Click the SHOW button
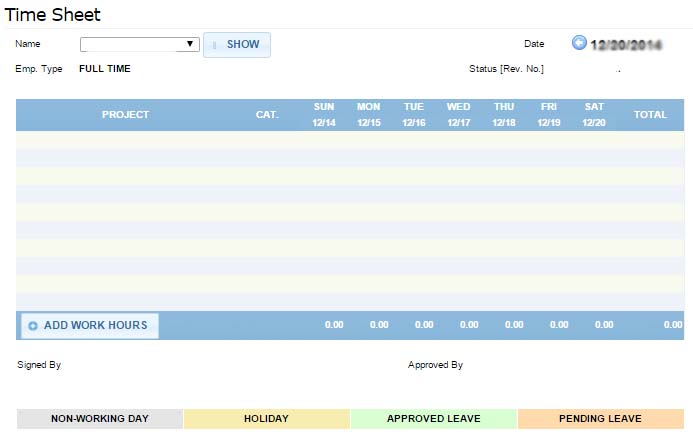693x437 pixels. (237, 45)
